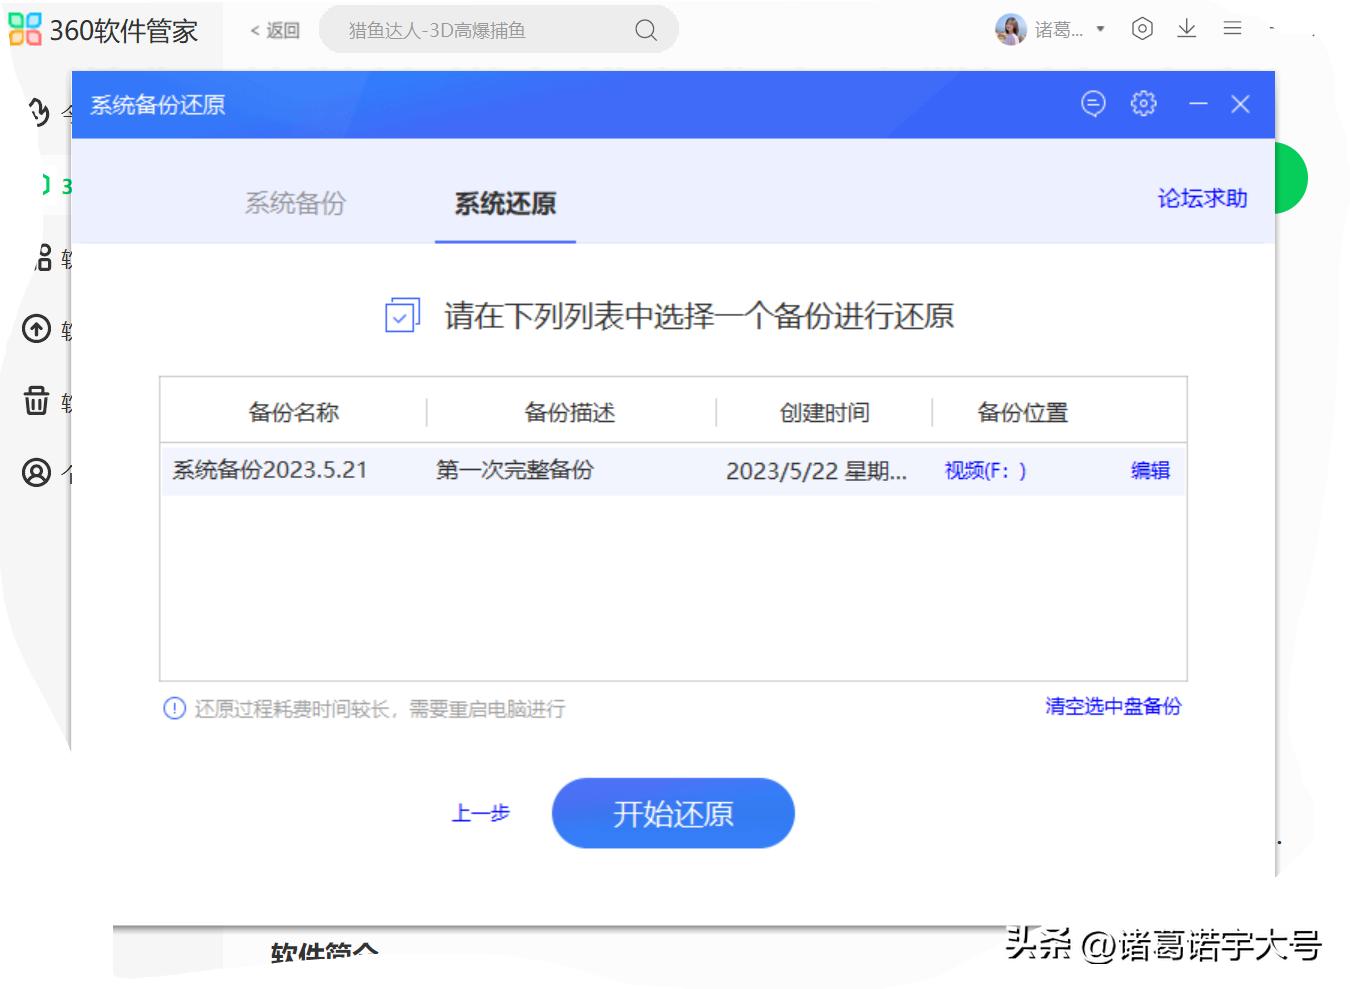Viewport: 1350px width, 989px height.
Task: Open the personal center icon in sidebar
Action: [x=36, y=471]
